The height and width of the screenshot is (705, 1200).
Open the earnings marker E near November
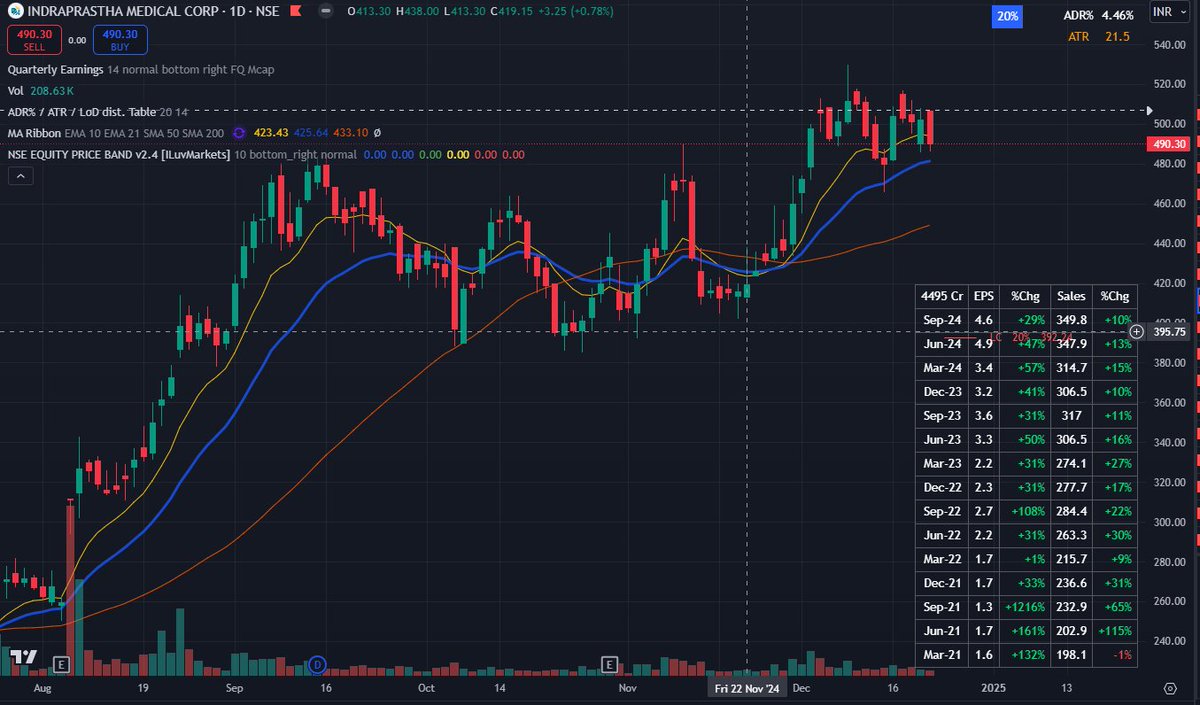click(x=609, y=664)
